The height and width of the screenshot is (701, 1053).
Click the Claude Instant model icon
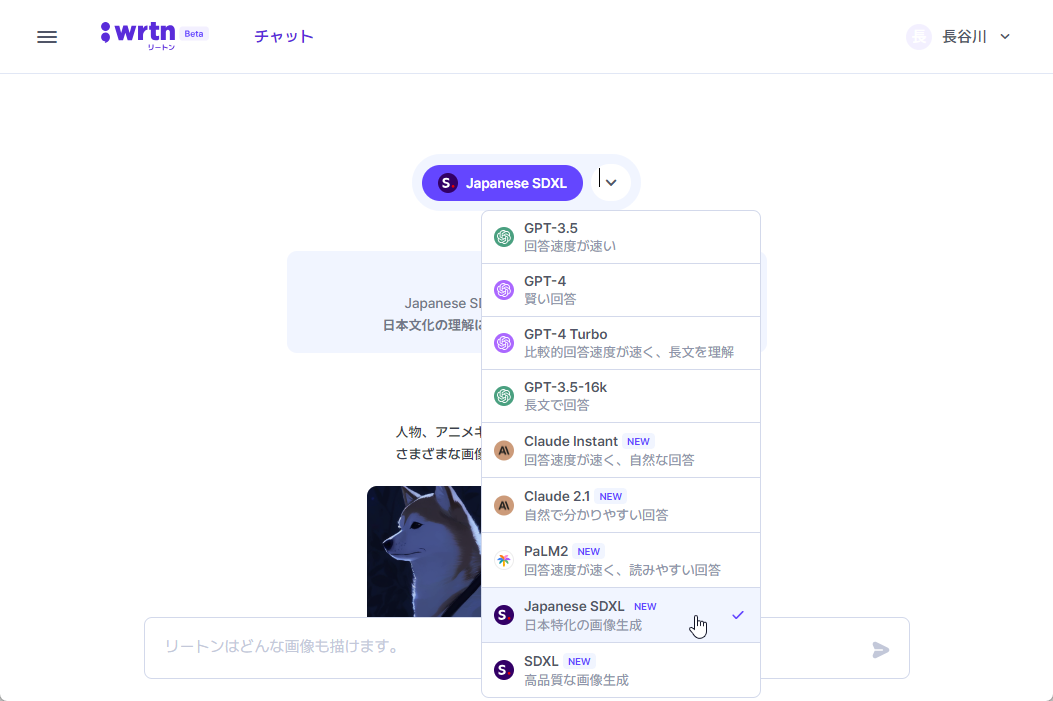503,451
